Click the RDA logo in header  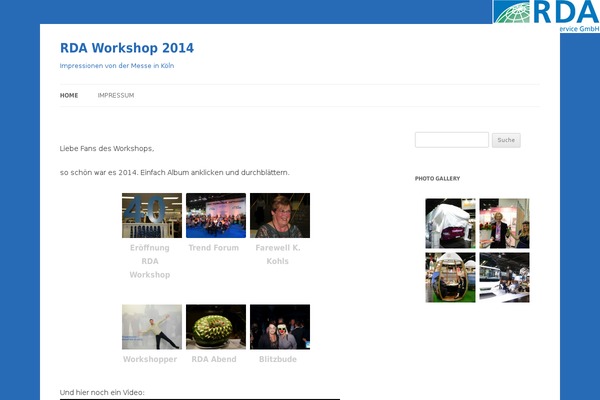(546, 16)
